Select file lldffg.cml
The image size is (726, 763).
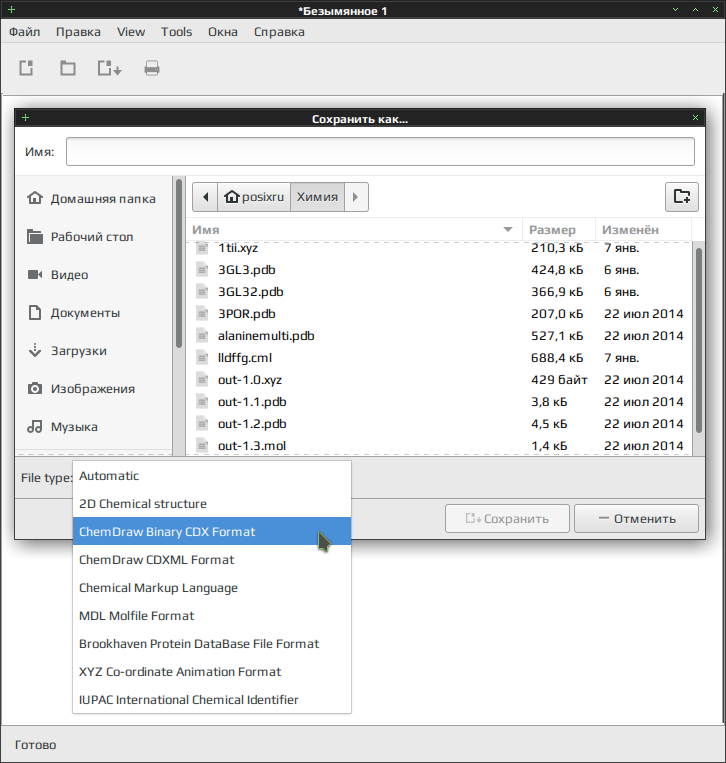point(439,358)
